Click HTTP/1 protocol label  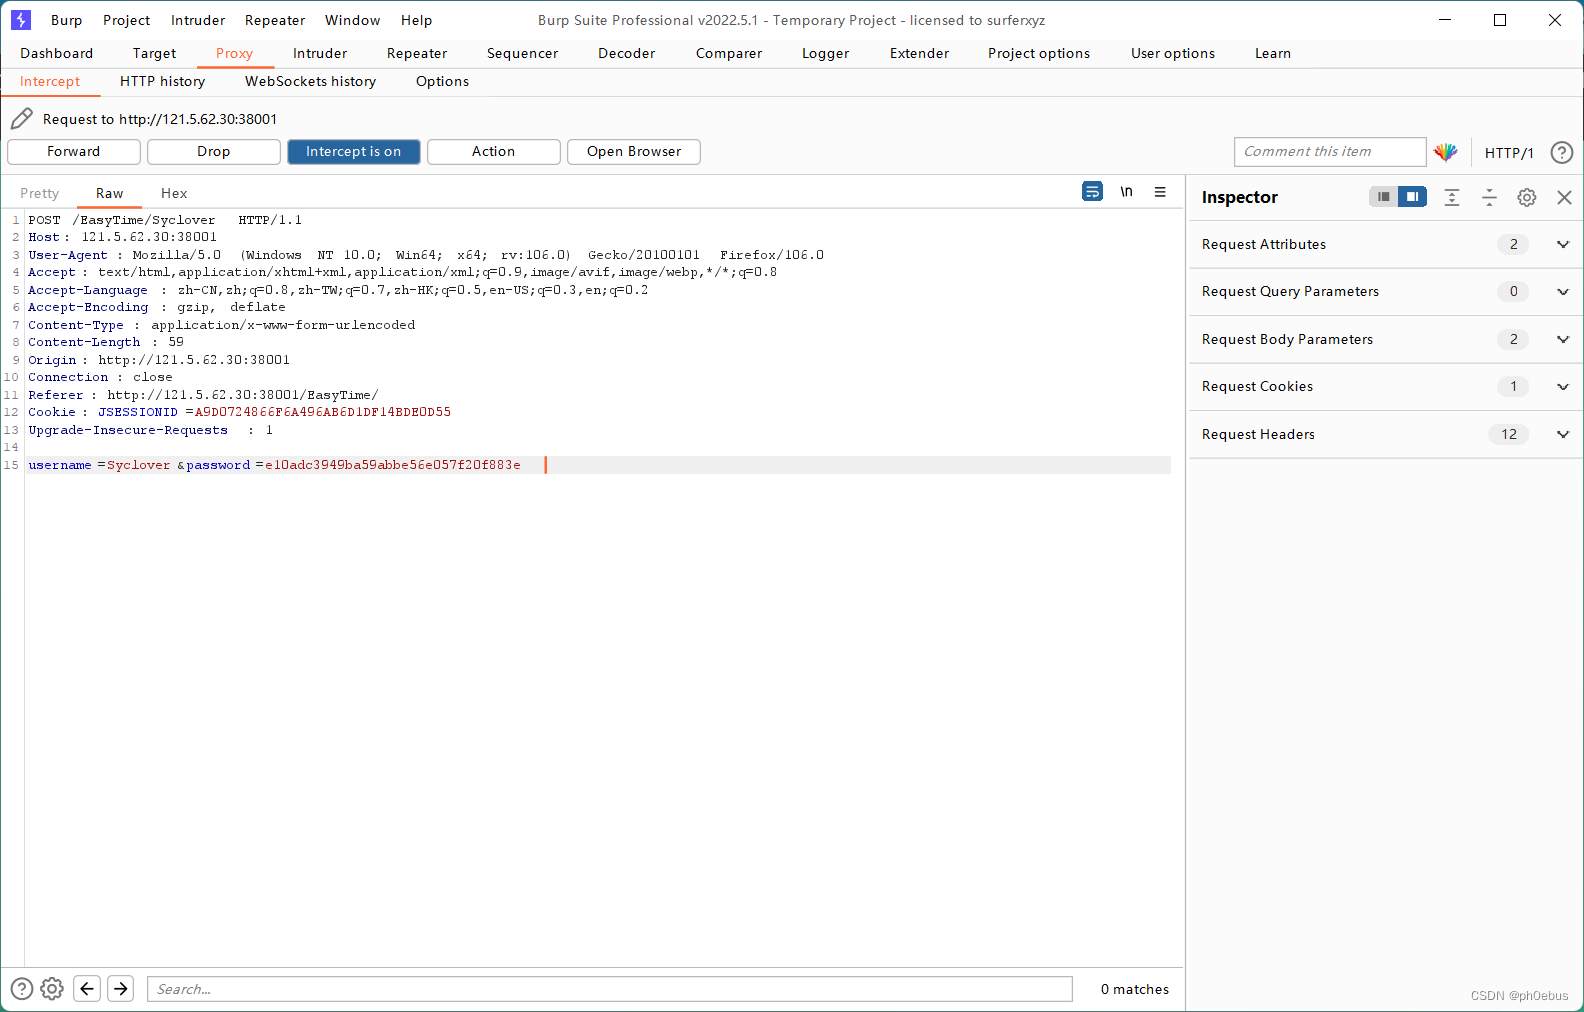tap(1509, 153)
